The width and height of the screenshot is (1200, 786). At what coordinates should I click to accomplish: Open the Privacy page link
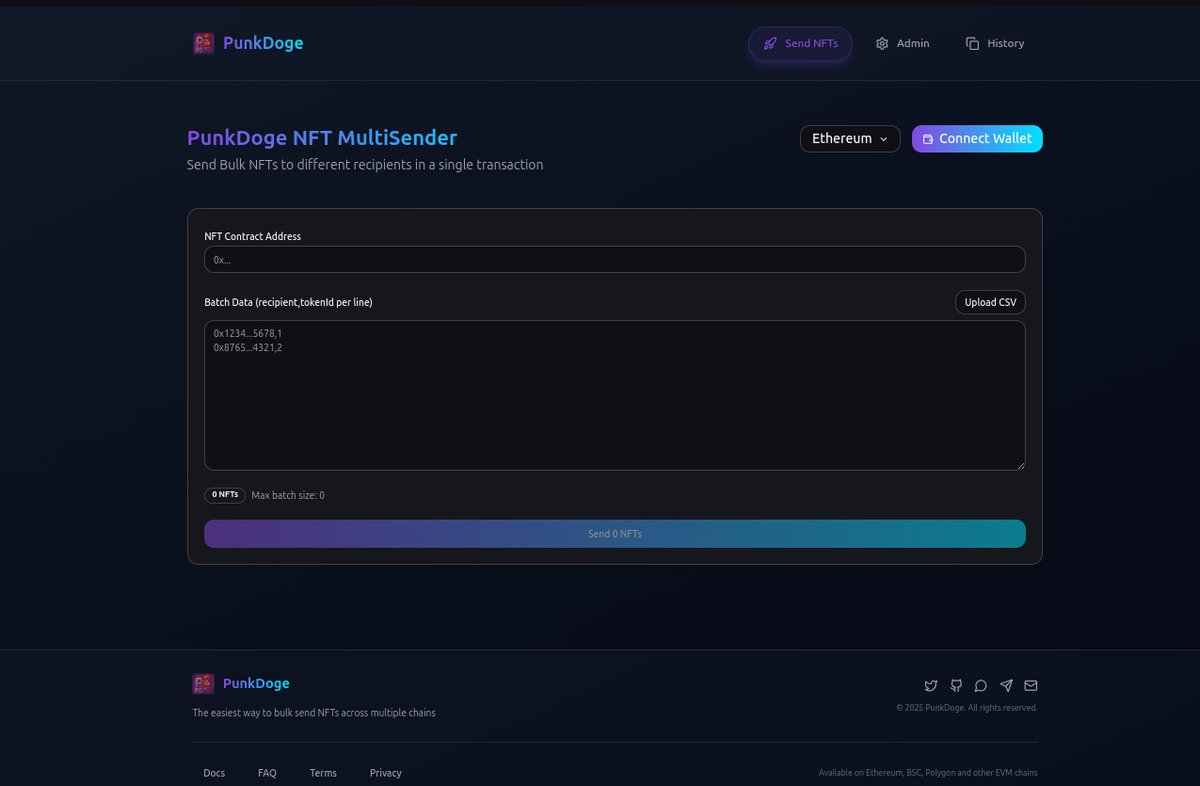point(385,772)
